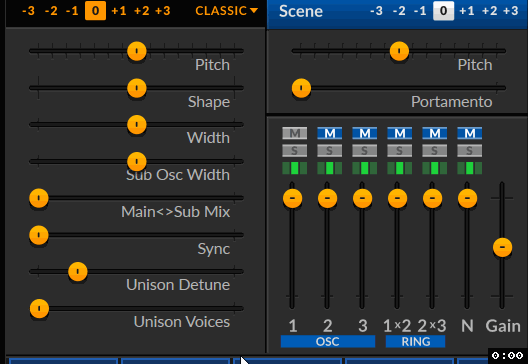The image size is (528, 364).
Task: Select Scene octave -2
Action: tap(399, 11)
